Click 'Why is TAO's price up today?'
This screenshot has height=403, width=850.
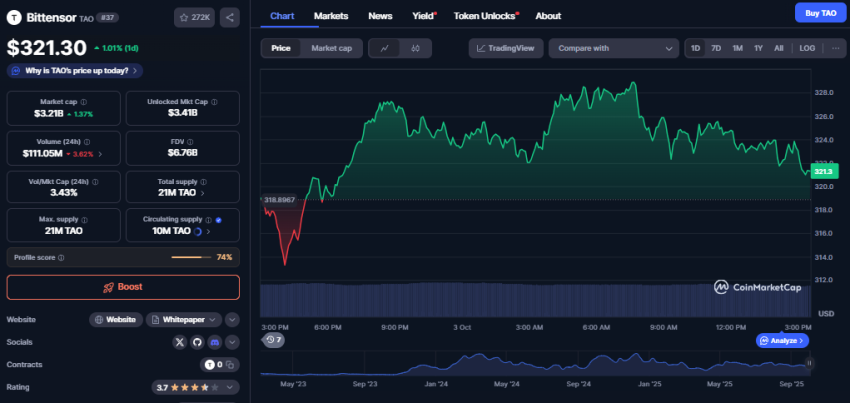pyautogui.click(x=75, y=70)
